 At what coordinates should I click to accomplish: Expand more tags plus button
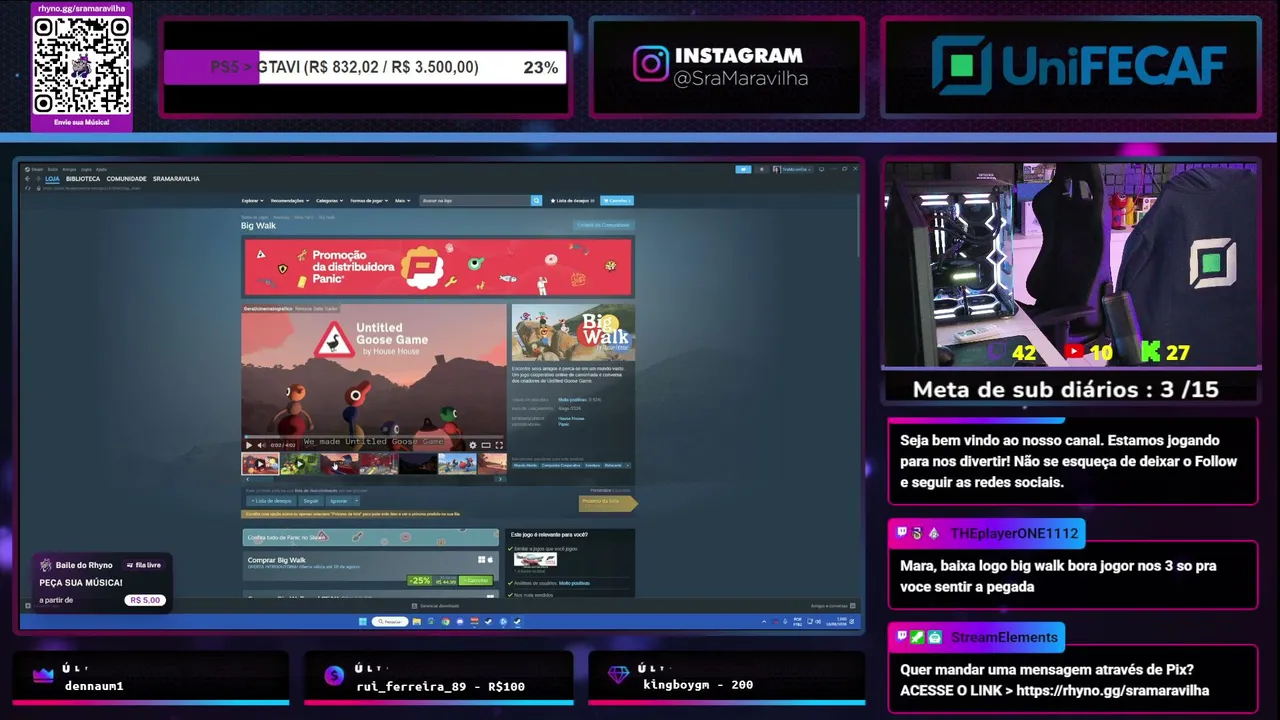pos(628,465)
